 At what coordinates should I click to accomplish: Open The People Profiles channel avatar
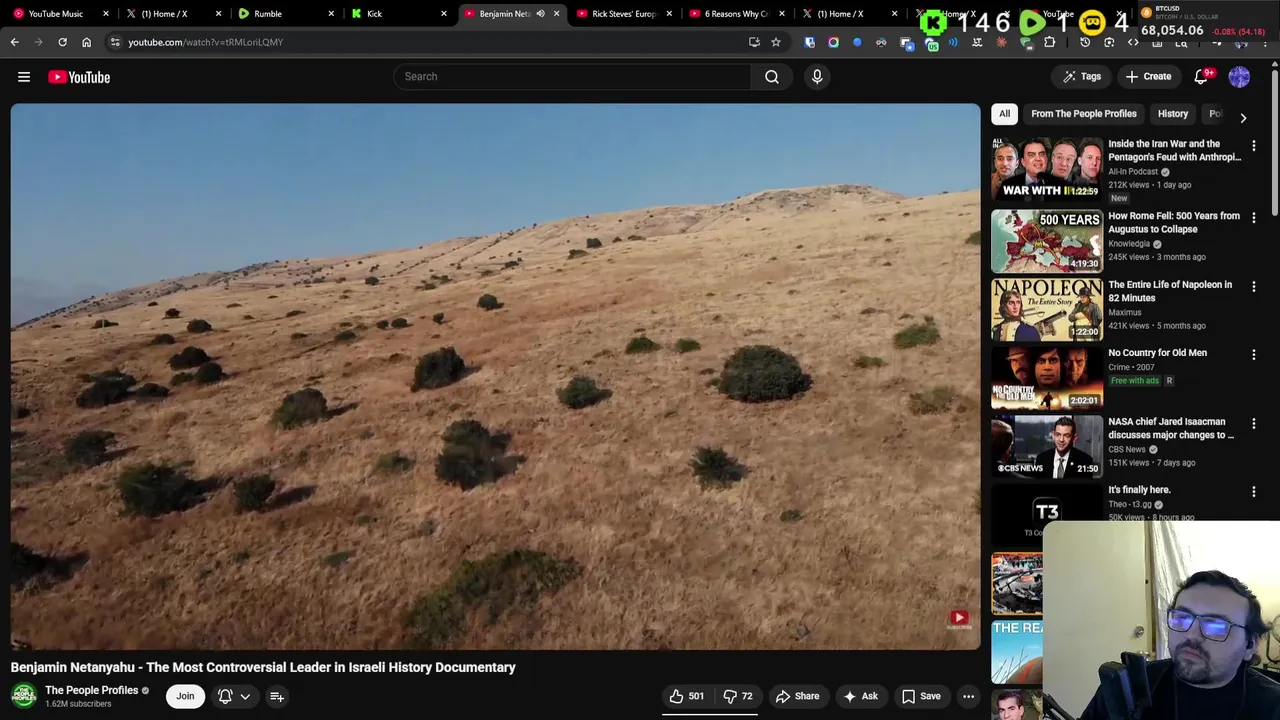coord(24,695)
